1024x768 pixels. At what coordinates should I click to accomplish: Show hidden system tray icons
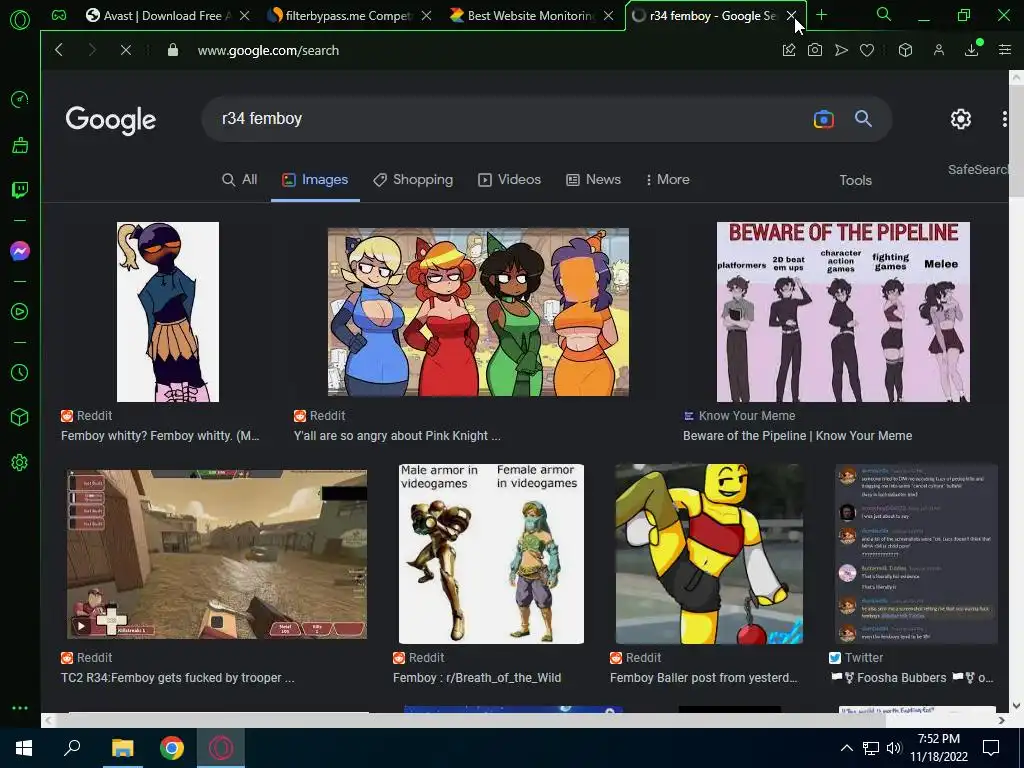point(846,748)
